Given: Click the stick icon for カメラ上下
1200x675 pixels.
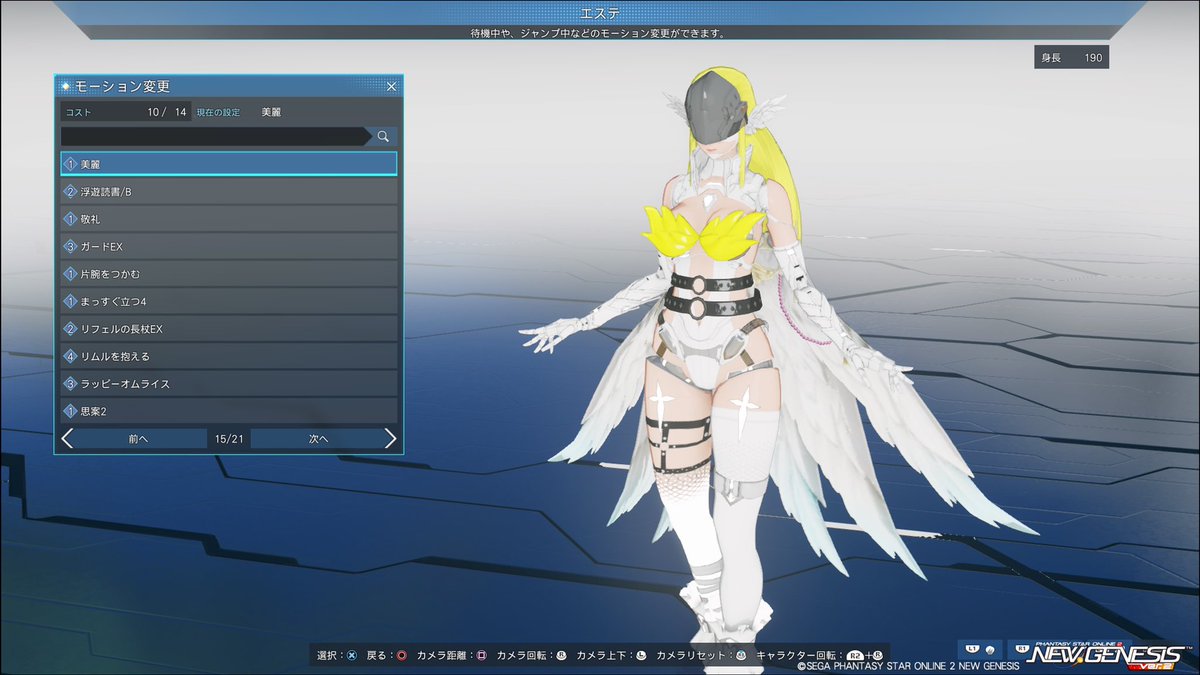Looking at the screenshot, I should 641,656.
